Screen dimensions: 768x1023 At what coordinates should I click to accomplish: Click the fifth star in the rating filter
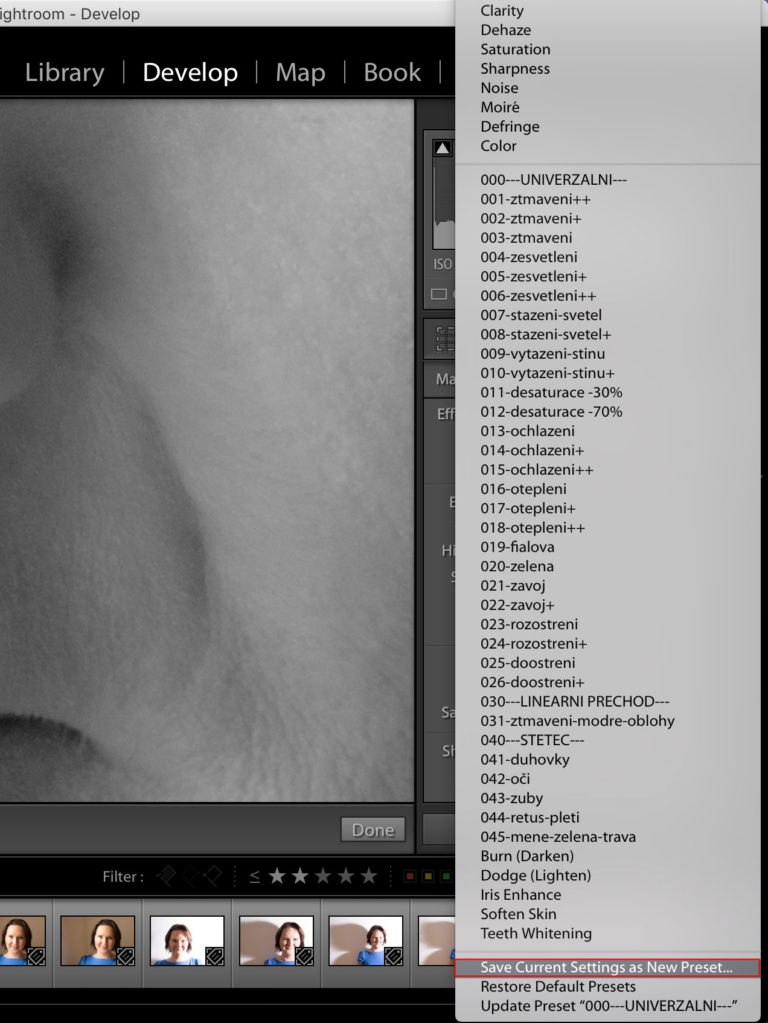click(369, 876)
